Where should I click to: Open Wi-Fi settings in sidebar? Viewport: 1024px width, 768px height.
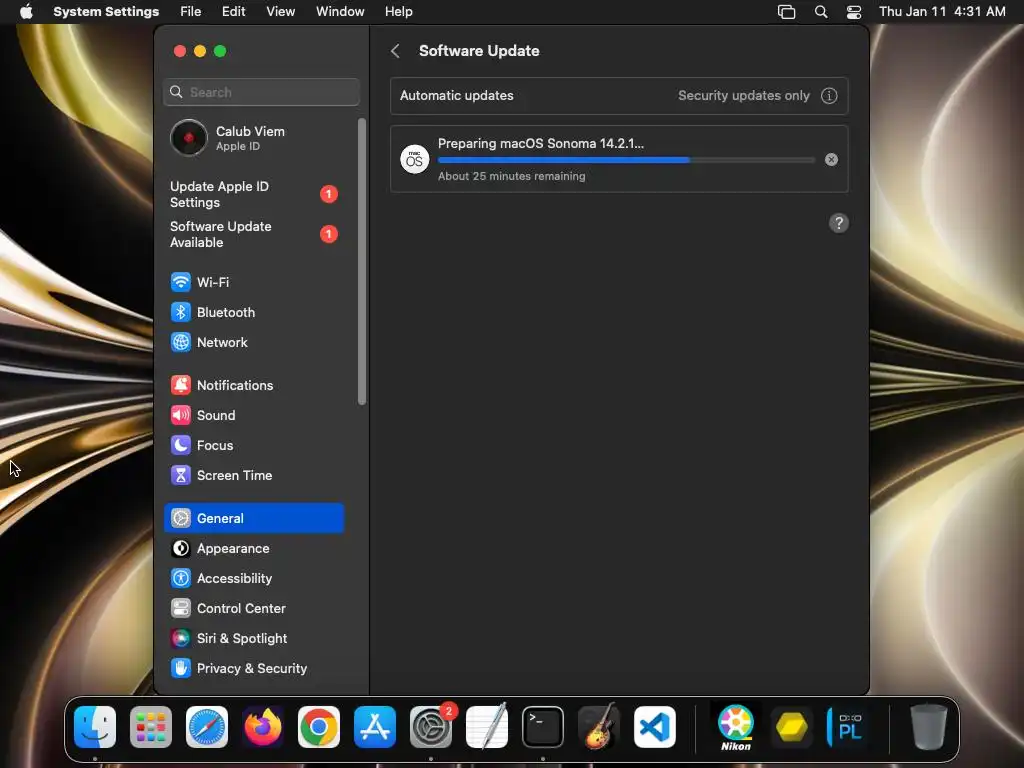(x=253, y=282)
